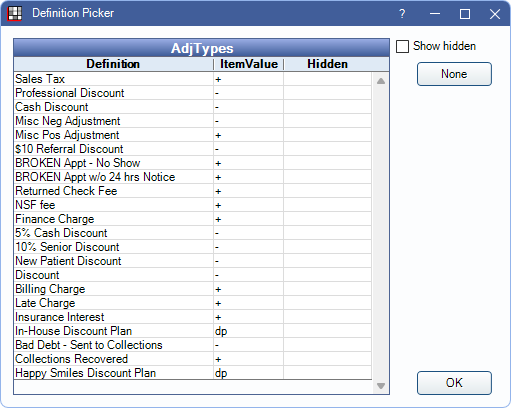Image resolution: width=511 pixels, height=408 pixels.
Task: Click the help question mark icon
Action: click(x=402, y=14)
